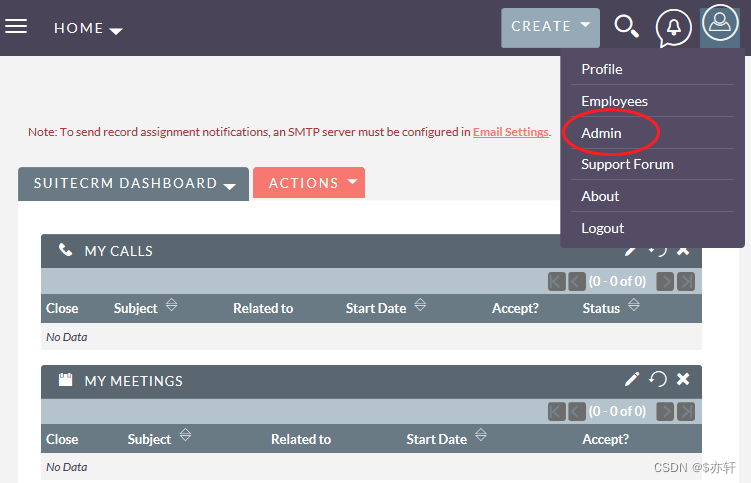Viewport: 751px width, 483px height.
Task: Sort My Calls by Status arrows
Action: click(x=634, y=305)
